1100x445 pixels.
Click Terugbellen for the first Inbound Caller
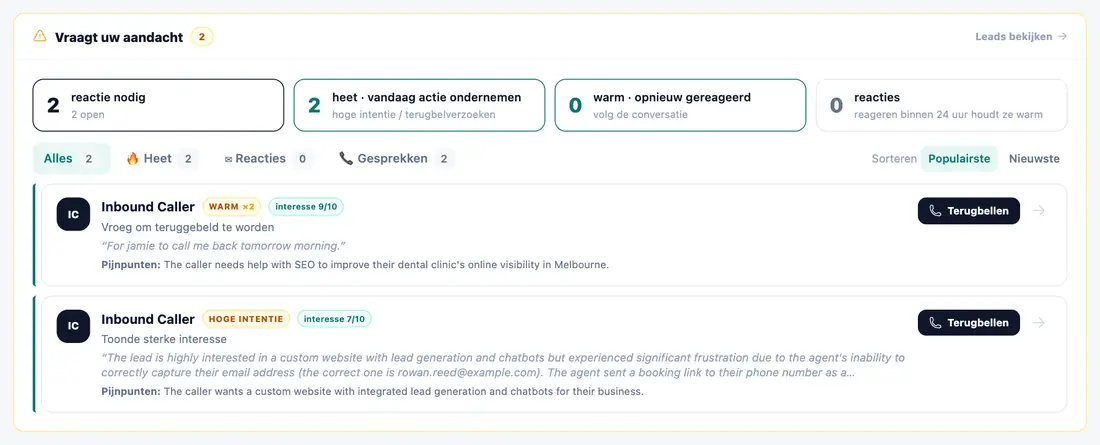point(969,211)
